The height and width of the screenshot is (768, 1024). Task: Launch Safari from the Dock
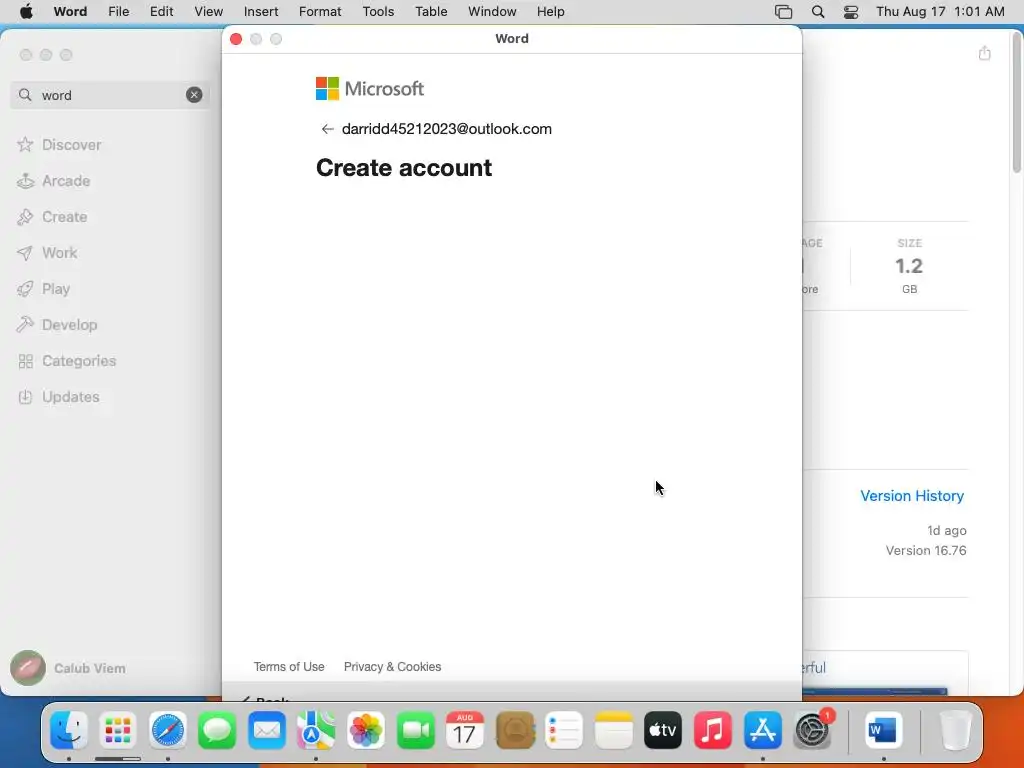pyautogui.click(x=168, y=730)
